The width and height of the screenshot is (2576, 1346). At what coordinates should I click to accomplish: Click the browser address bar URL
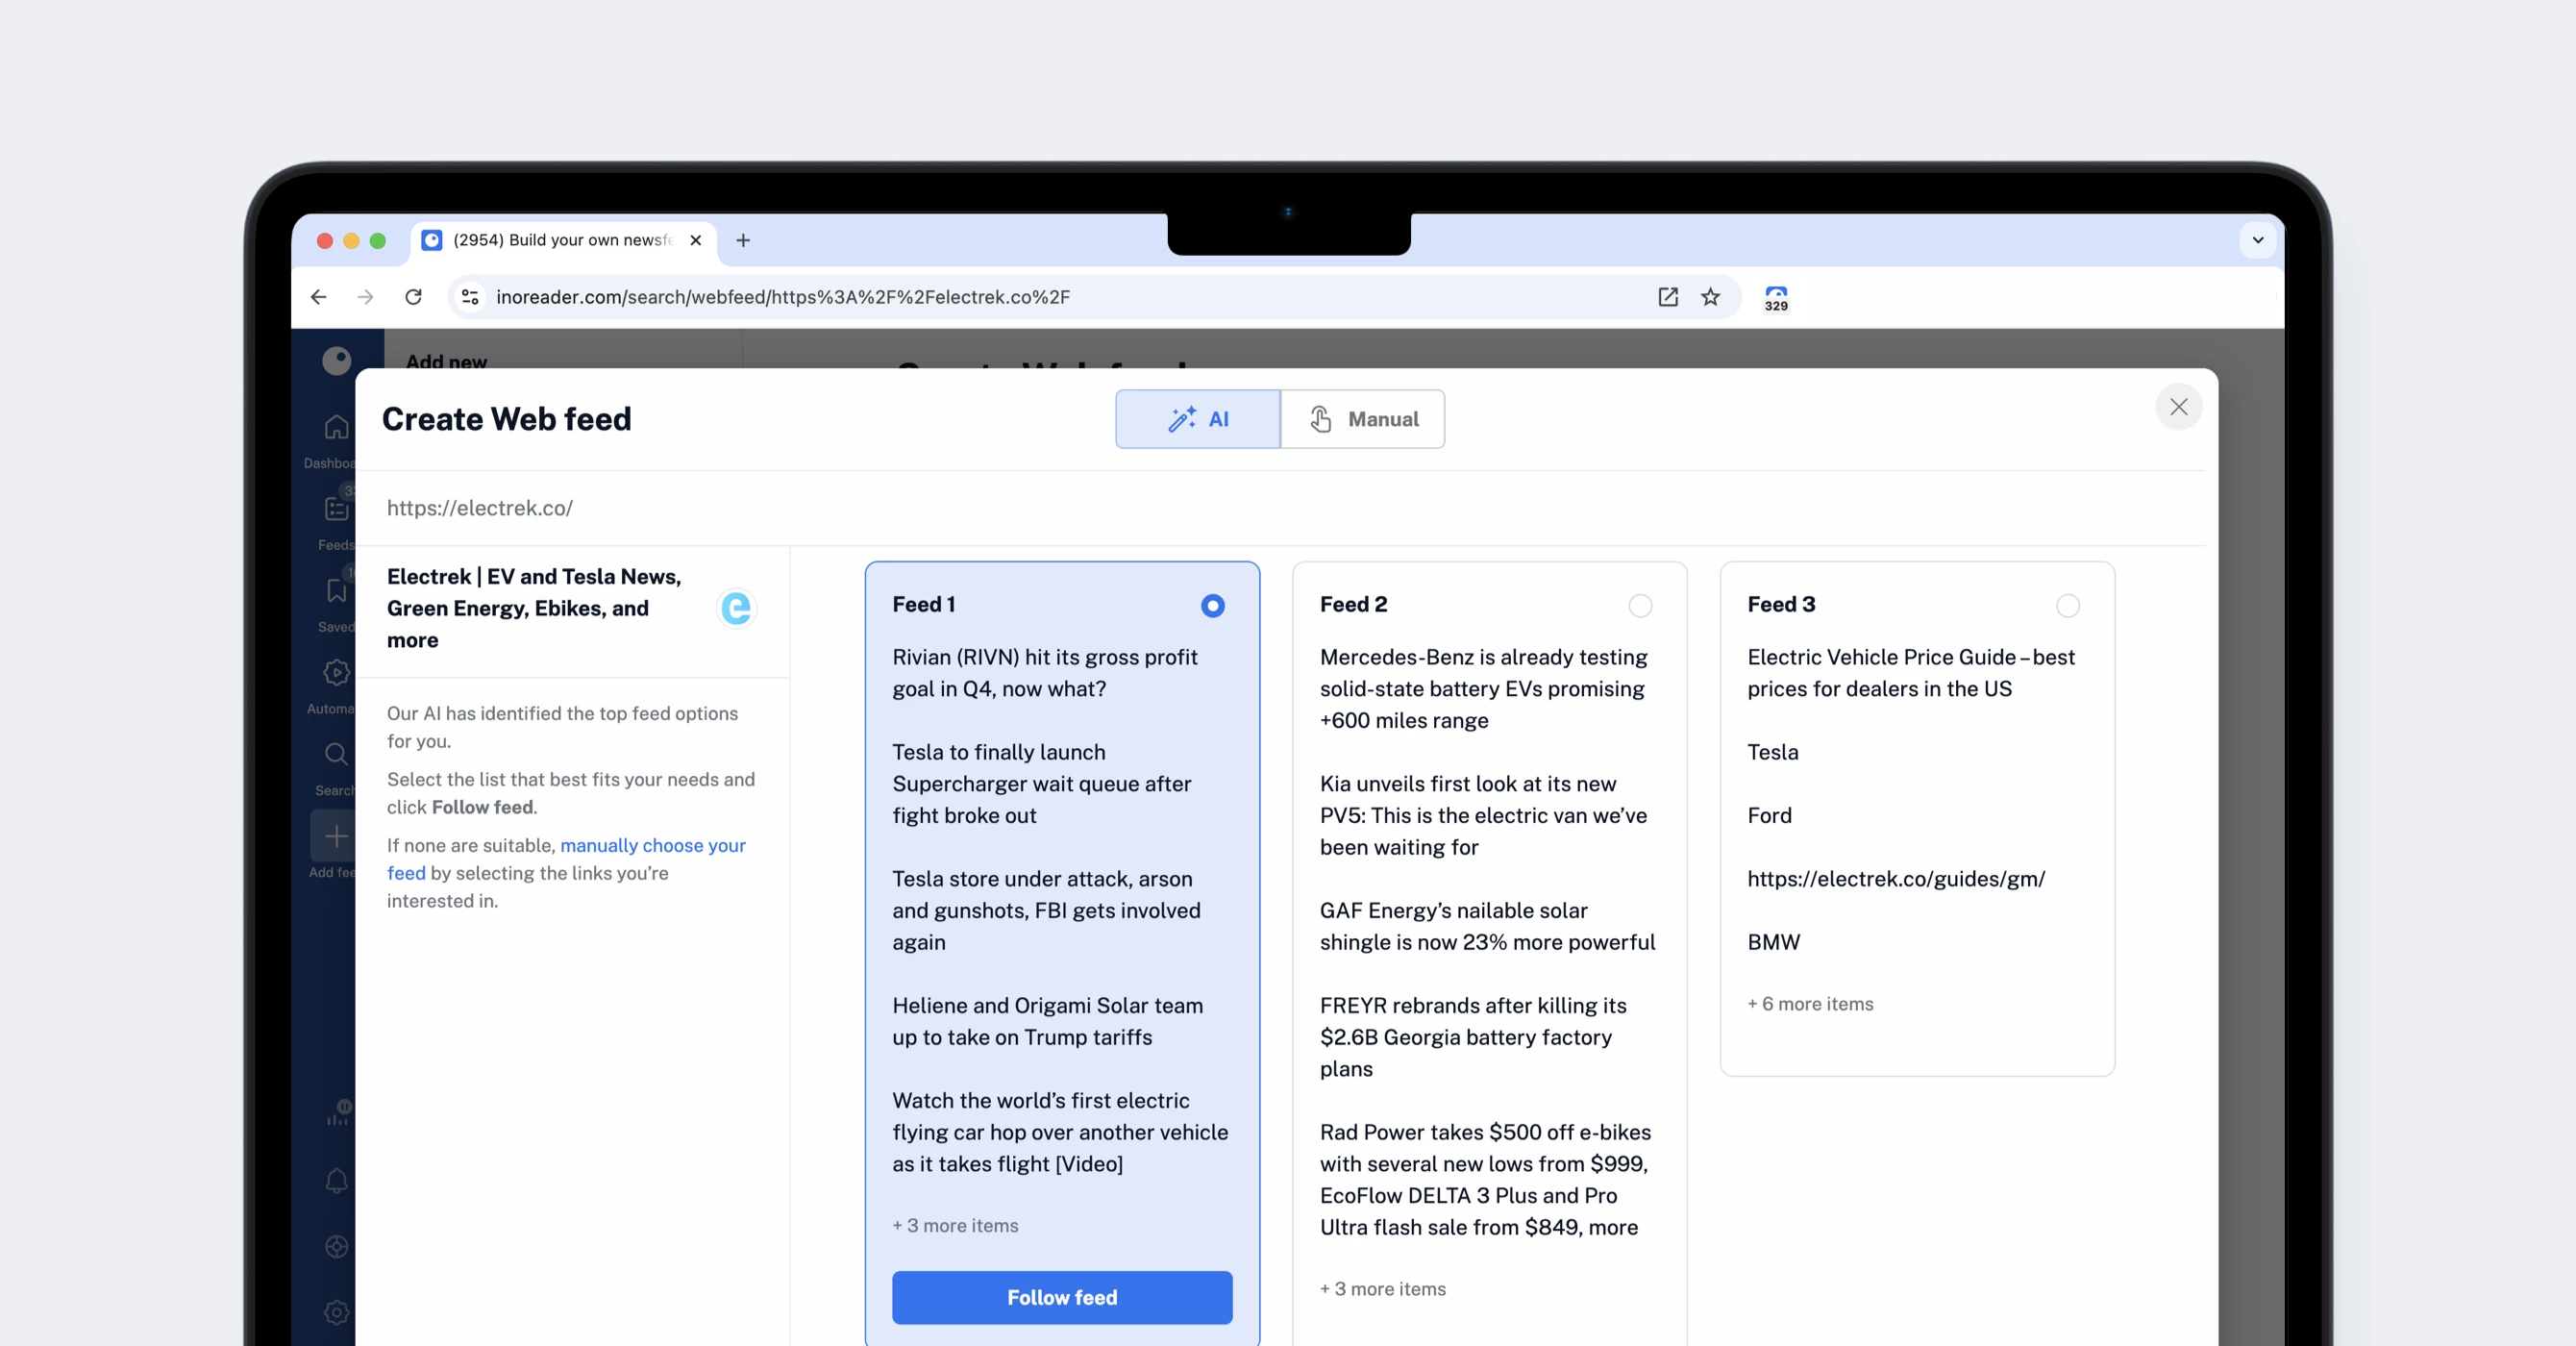tap(783, 297)
